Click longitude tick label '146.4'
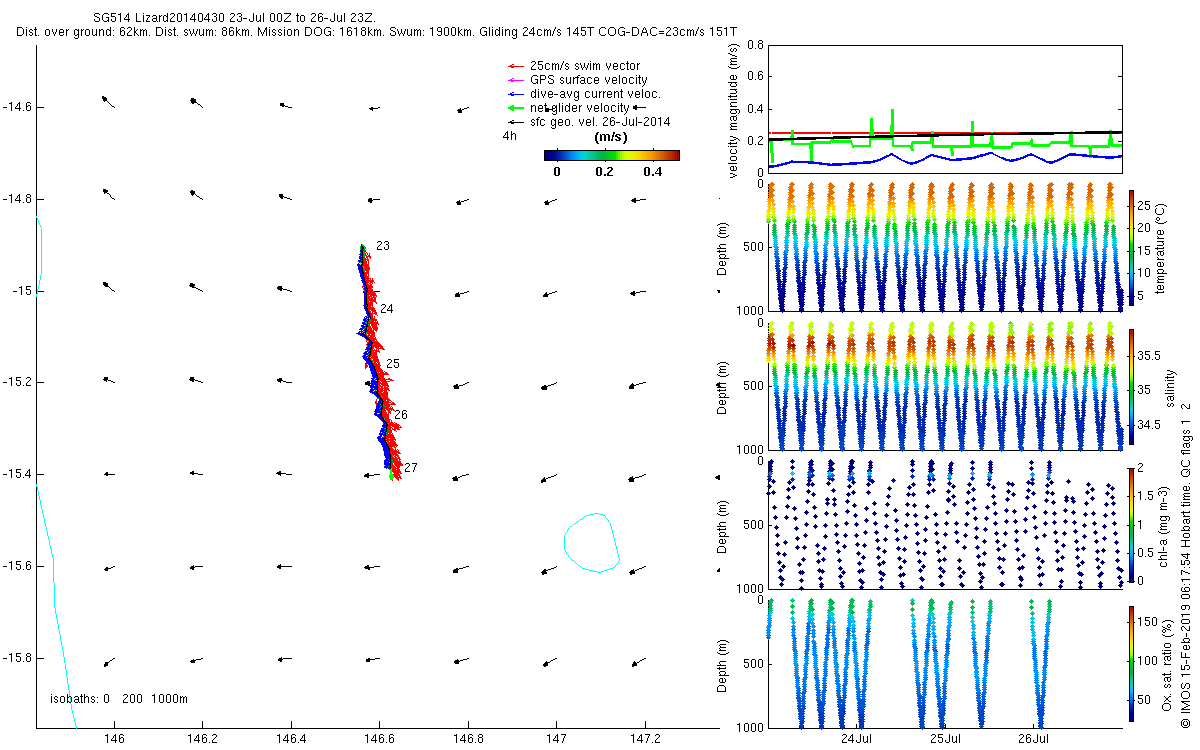This screenshot has height=750, width=1200. coord(291,738)
